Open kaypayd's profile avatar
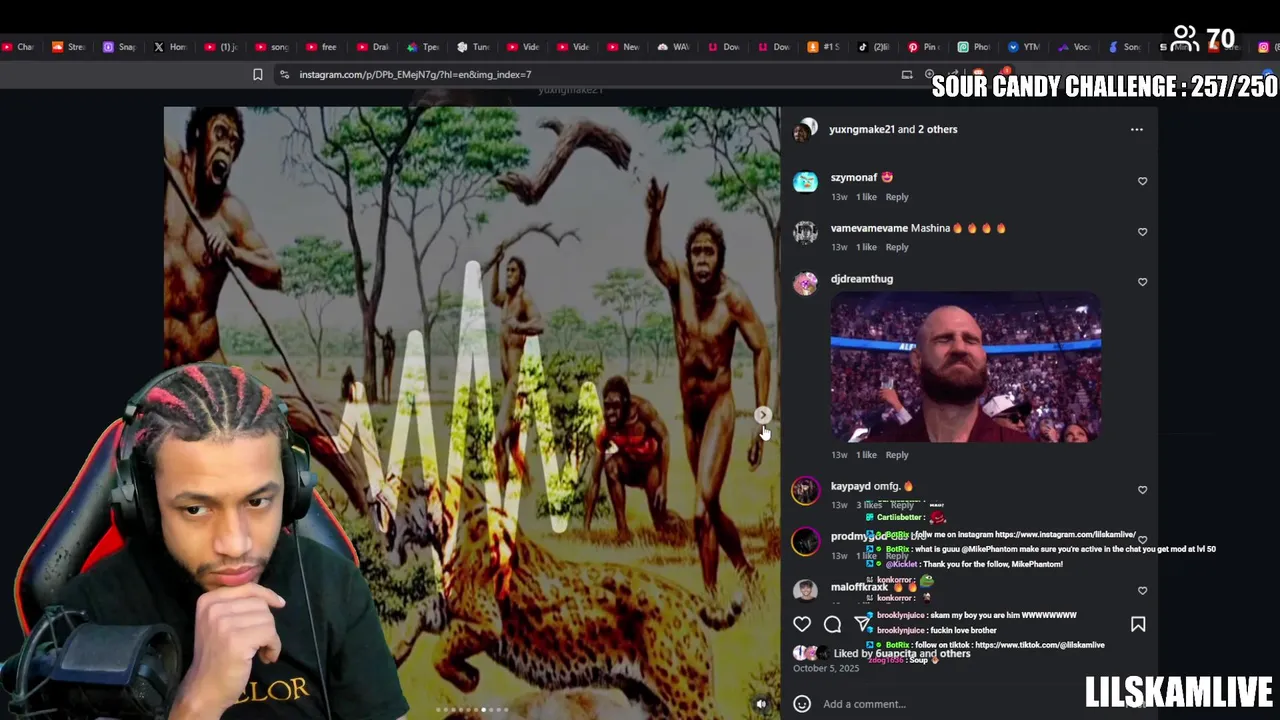 805,490
